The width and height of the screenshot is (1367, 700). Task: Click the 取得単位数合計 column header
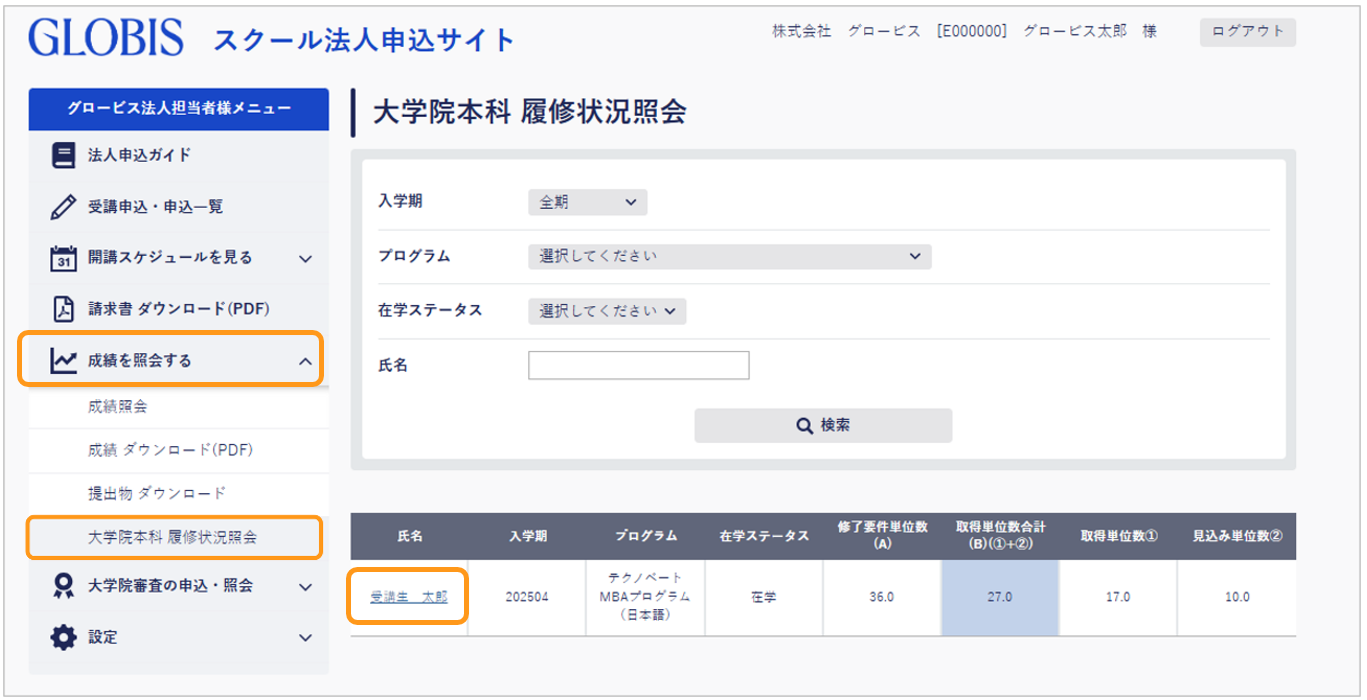pyautogui.click(x=1000, y=536)
